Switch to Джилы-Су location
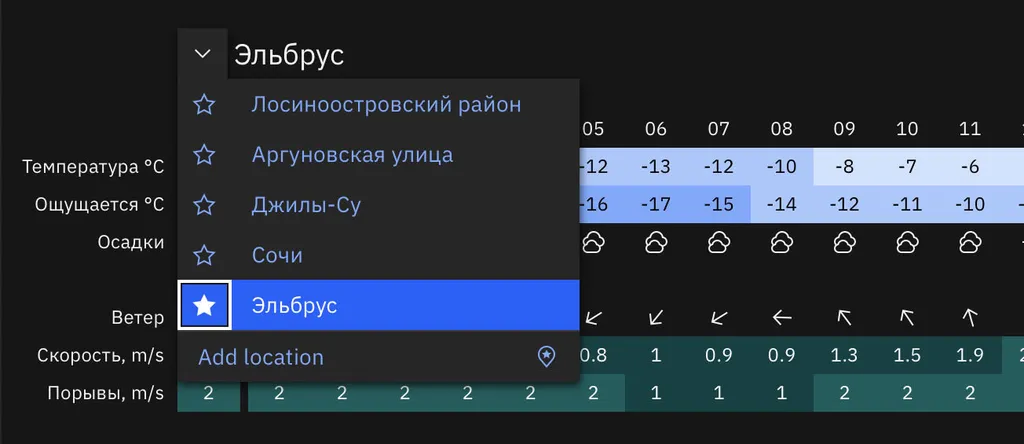The image size is (1024, 444). click(306, 205)
